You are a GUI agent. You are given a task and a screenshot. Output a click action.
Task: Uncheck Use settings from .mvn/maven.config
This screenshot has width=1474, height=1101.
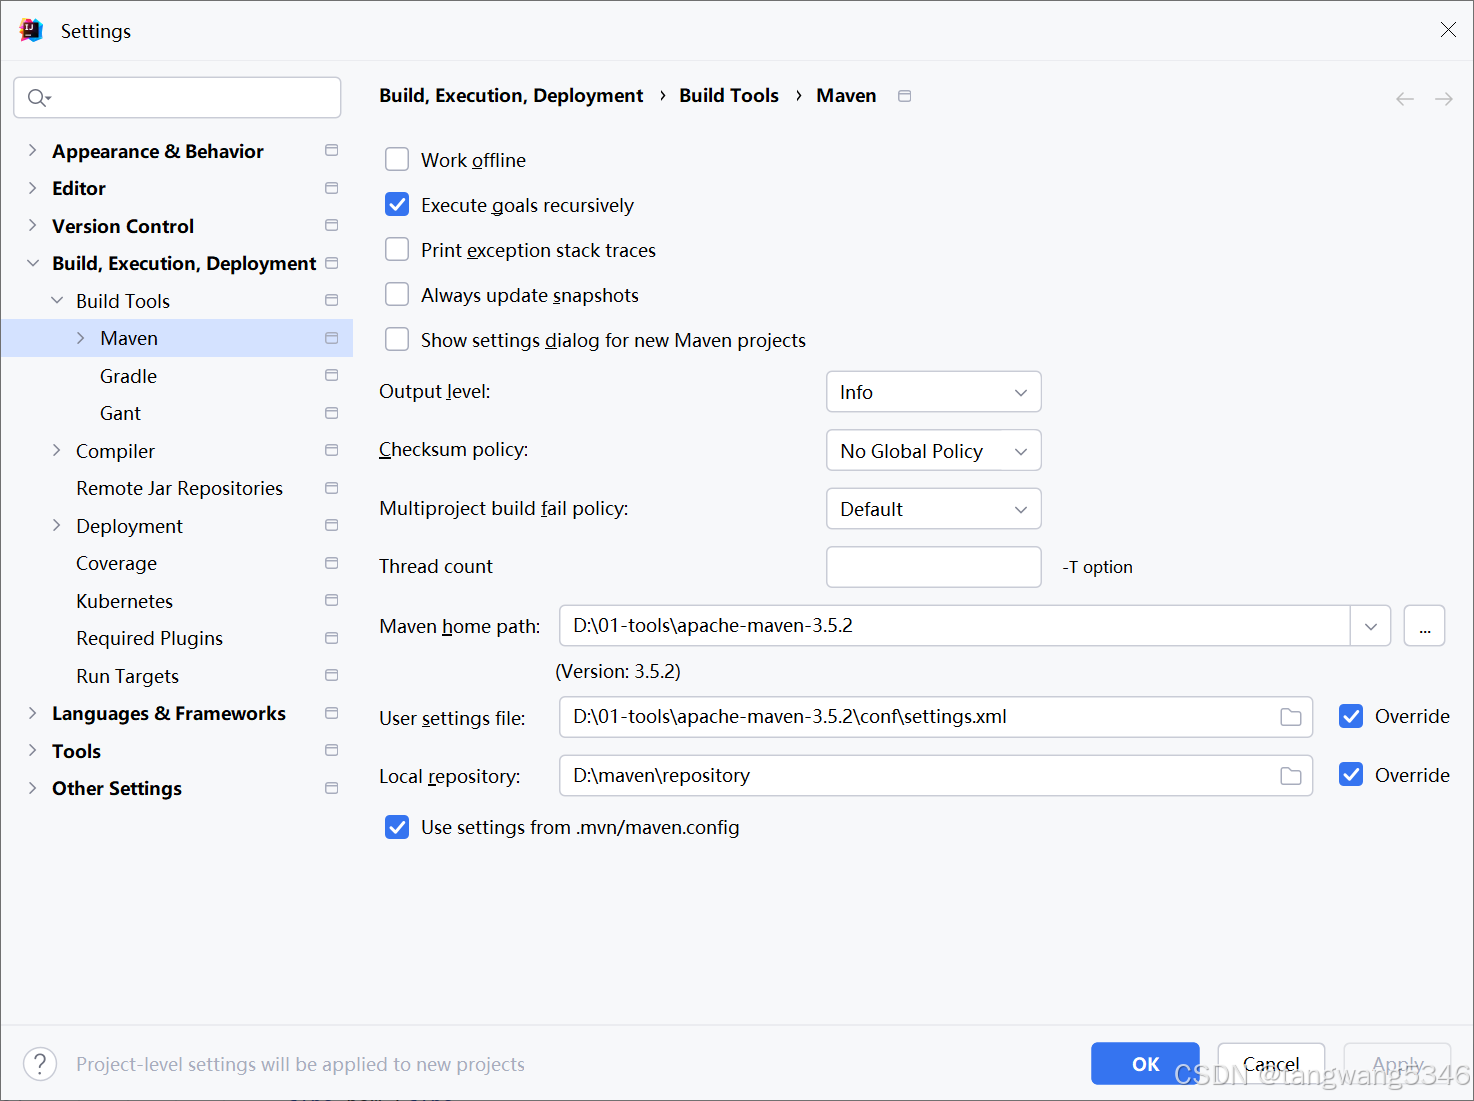397,827
